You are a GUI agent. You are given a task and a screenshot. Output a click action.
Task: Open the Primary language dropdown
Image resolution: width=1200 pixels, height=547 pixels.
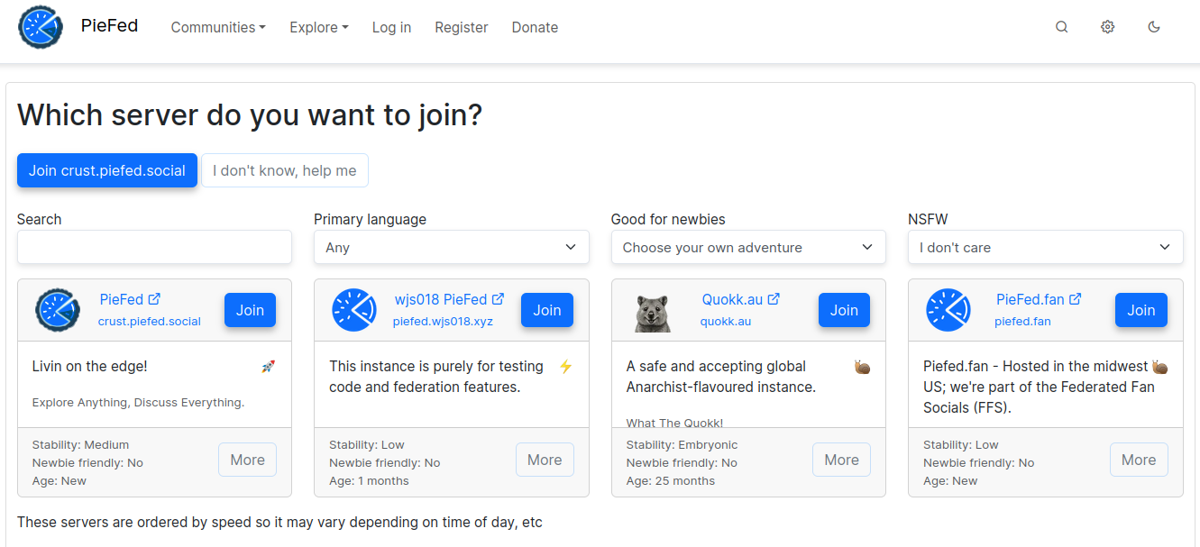click(451, 247)
